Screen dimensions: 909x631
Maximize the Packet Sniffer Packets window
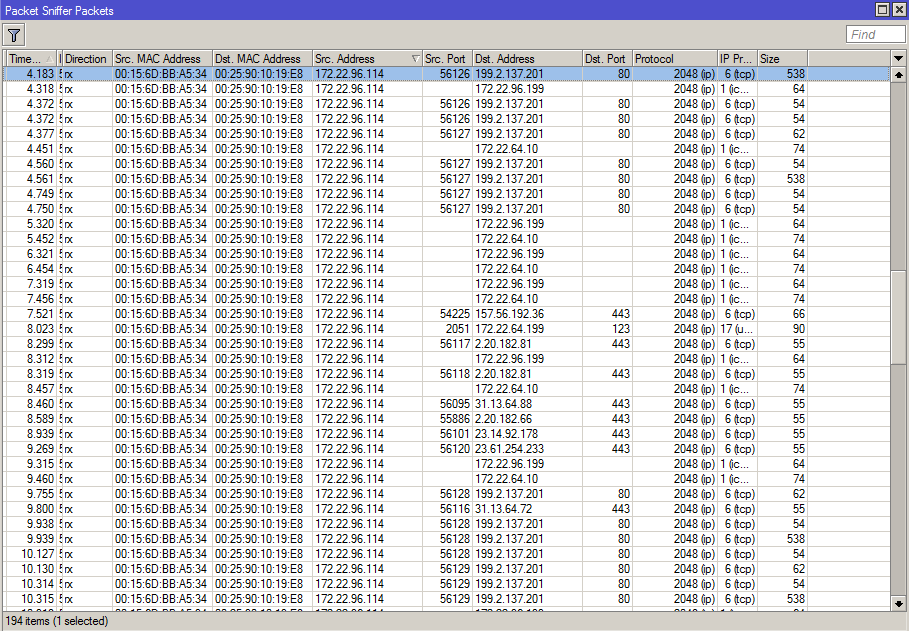[882, 9]
